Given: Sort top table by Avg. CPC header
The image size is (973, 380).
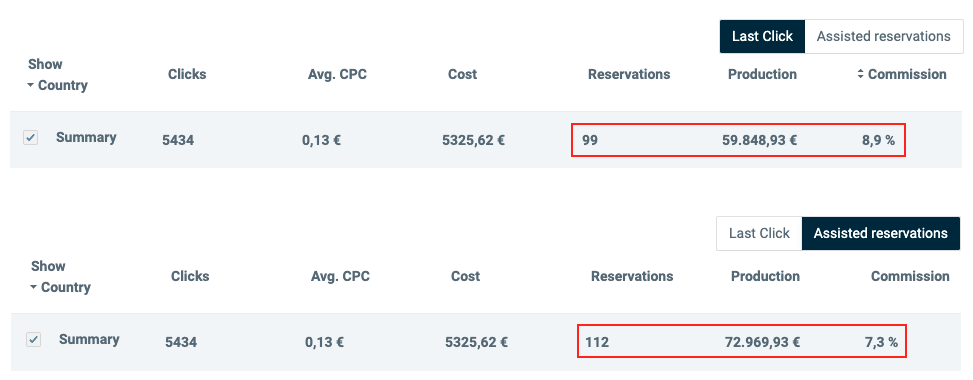Looking at the screenshot, I should (x=337, y=75).
